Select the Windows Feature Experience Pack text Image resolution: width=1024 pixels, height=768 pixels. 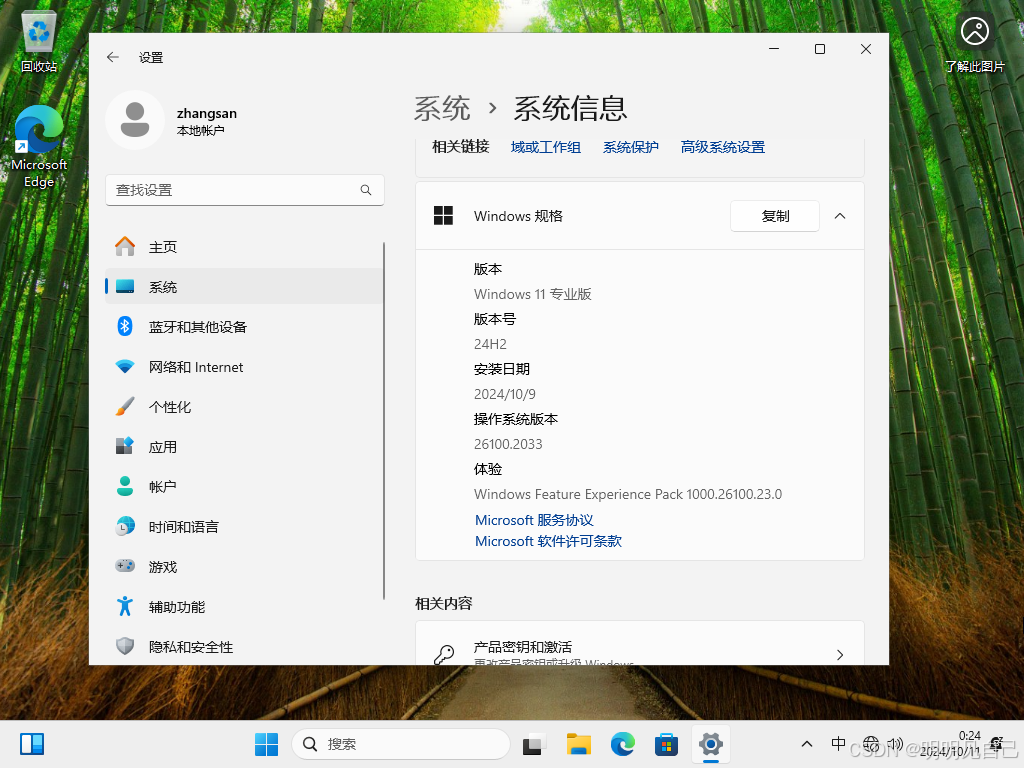628,494
